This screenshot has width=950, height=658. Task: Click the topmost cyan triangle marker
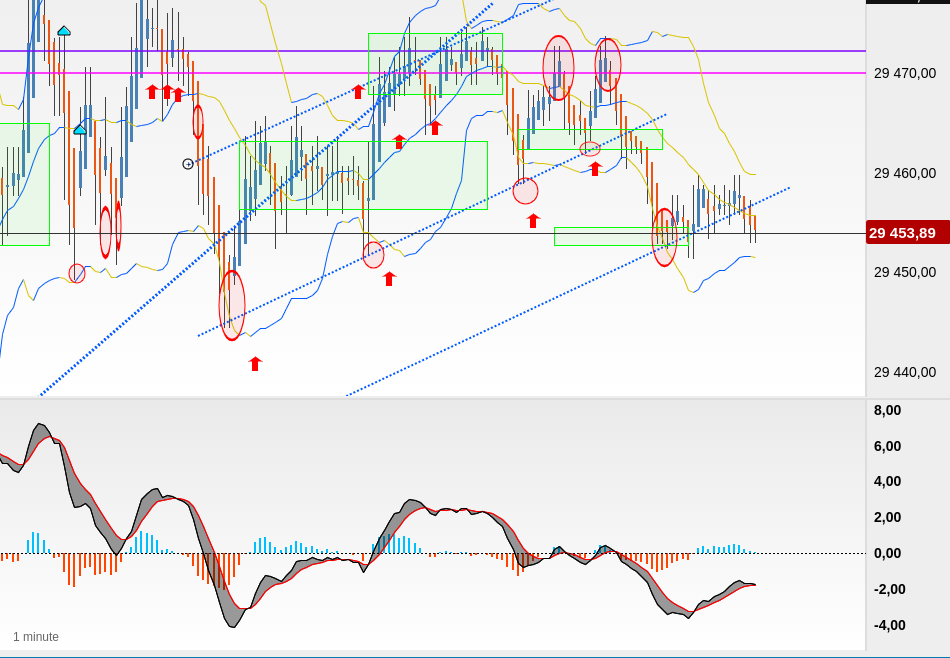tap(64, 31)
